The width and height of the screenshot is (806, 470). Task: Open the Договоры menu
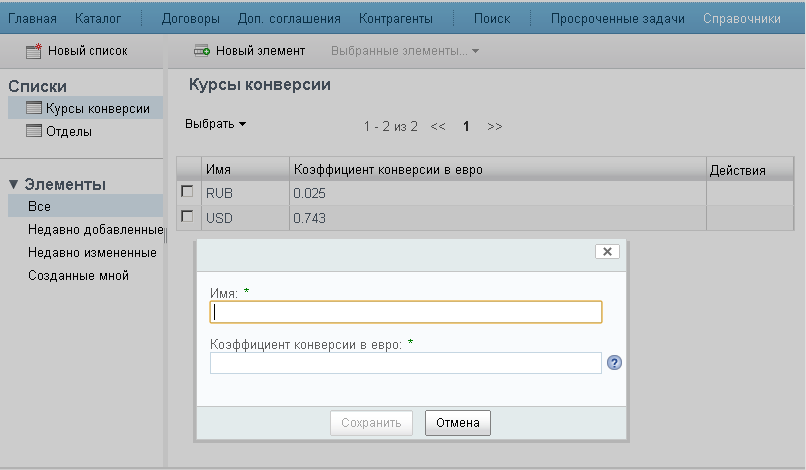[x=191, y=19]
